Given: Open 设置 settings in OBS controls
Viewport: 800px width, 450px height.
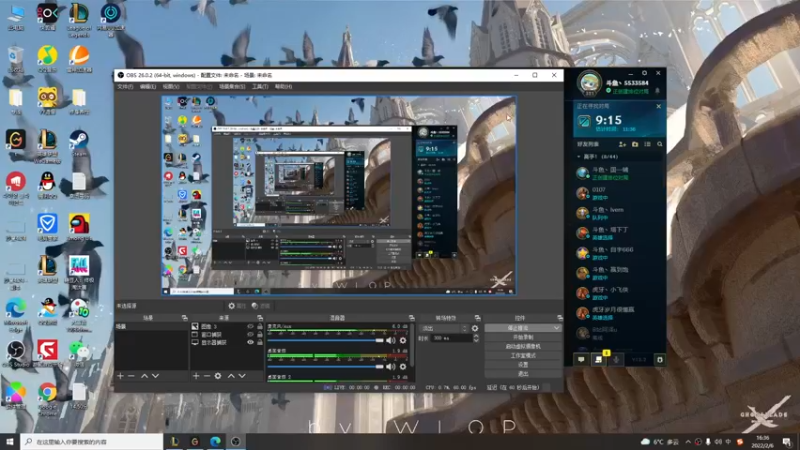Looking at the screenshot, I should 523,365.
